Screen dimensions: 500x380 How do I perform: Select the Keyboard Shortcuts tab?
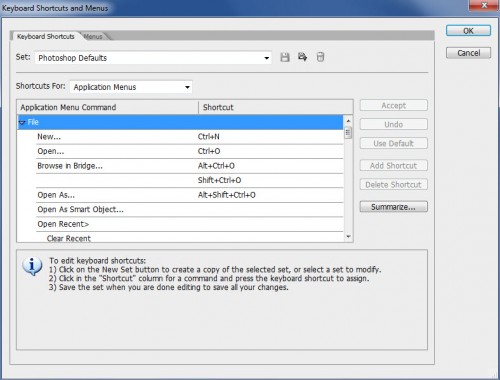tap(46, 36)
